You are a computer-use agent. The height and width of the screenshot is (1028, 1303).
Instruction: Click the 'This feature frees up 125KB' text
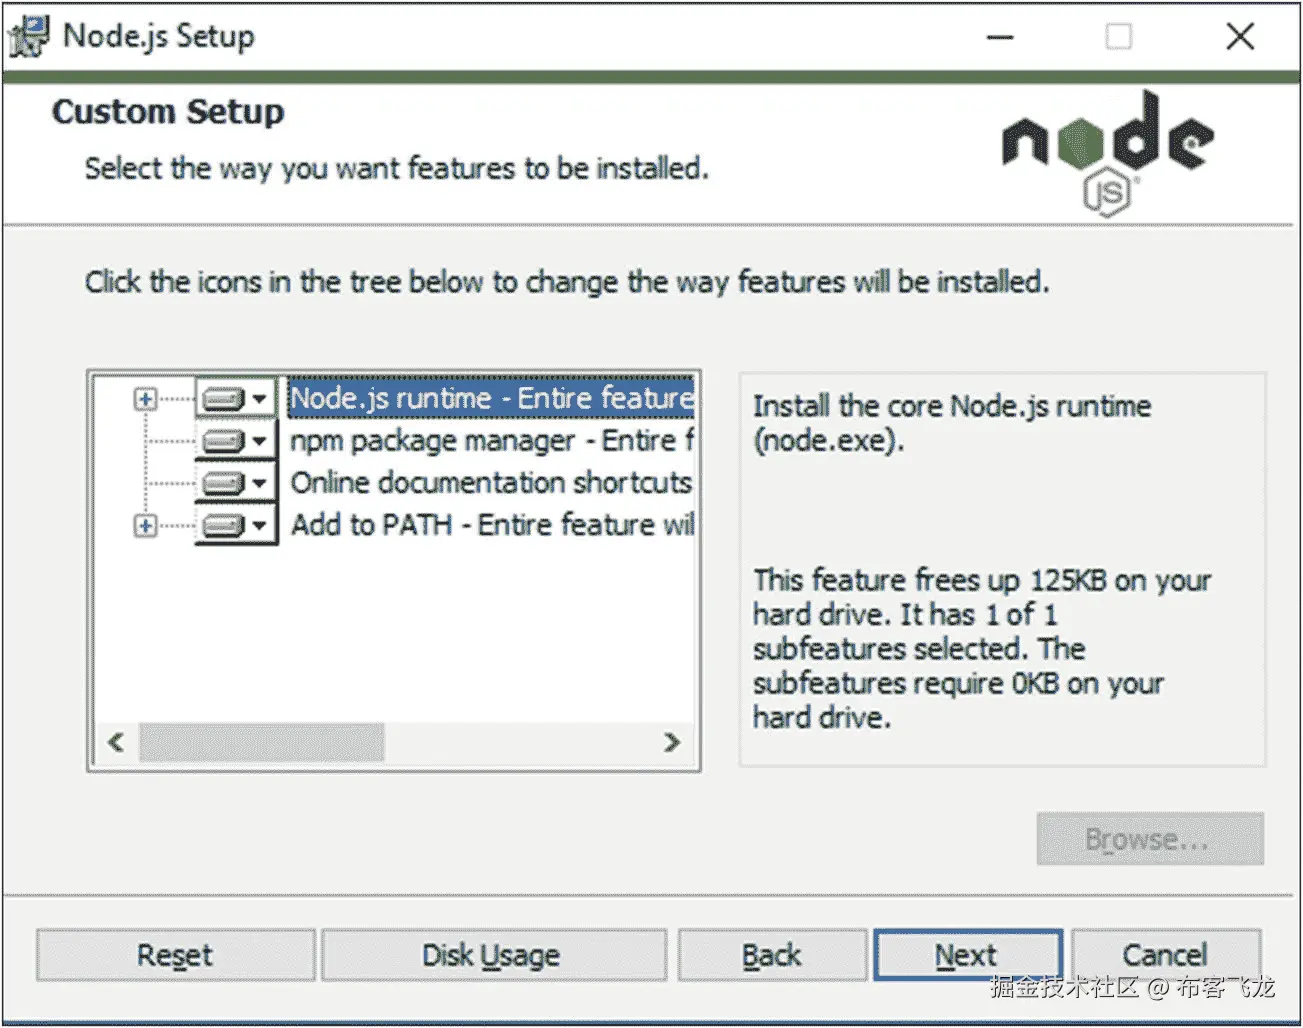coord(981,648)
